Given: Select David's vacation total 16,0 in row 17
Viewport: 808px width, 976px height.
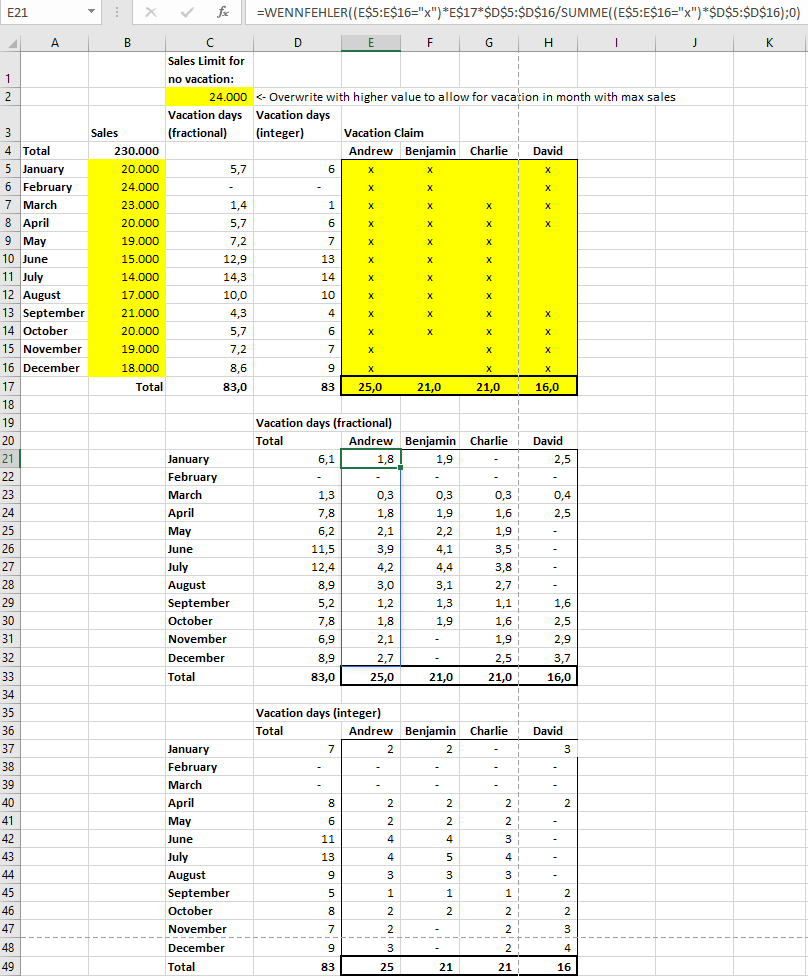Looking at the screenshot, I should tap(548, 387).
